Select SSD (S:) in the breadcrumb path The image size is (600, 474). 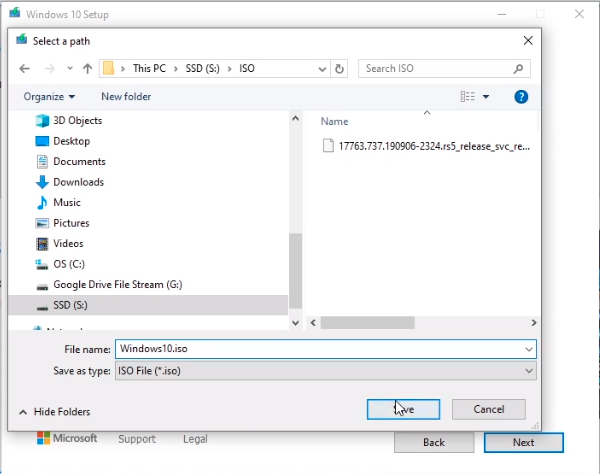coord(202,68)
